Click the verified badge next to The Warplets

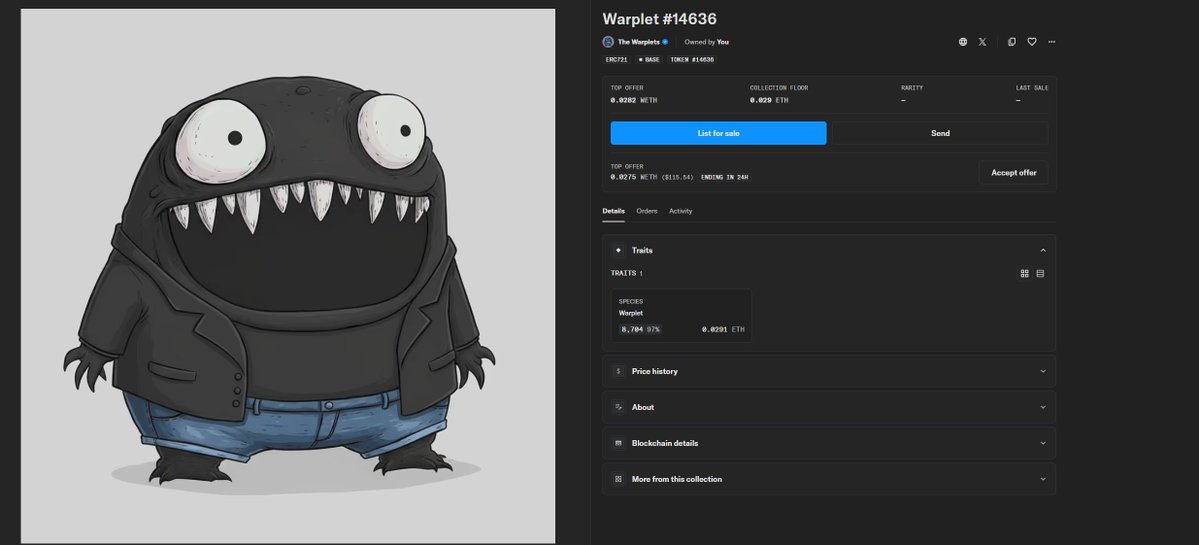pos(665,42)
